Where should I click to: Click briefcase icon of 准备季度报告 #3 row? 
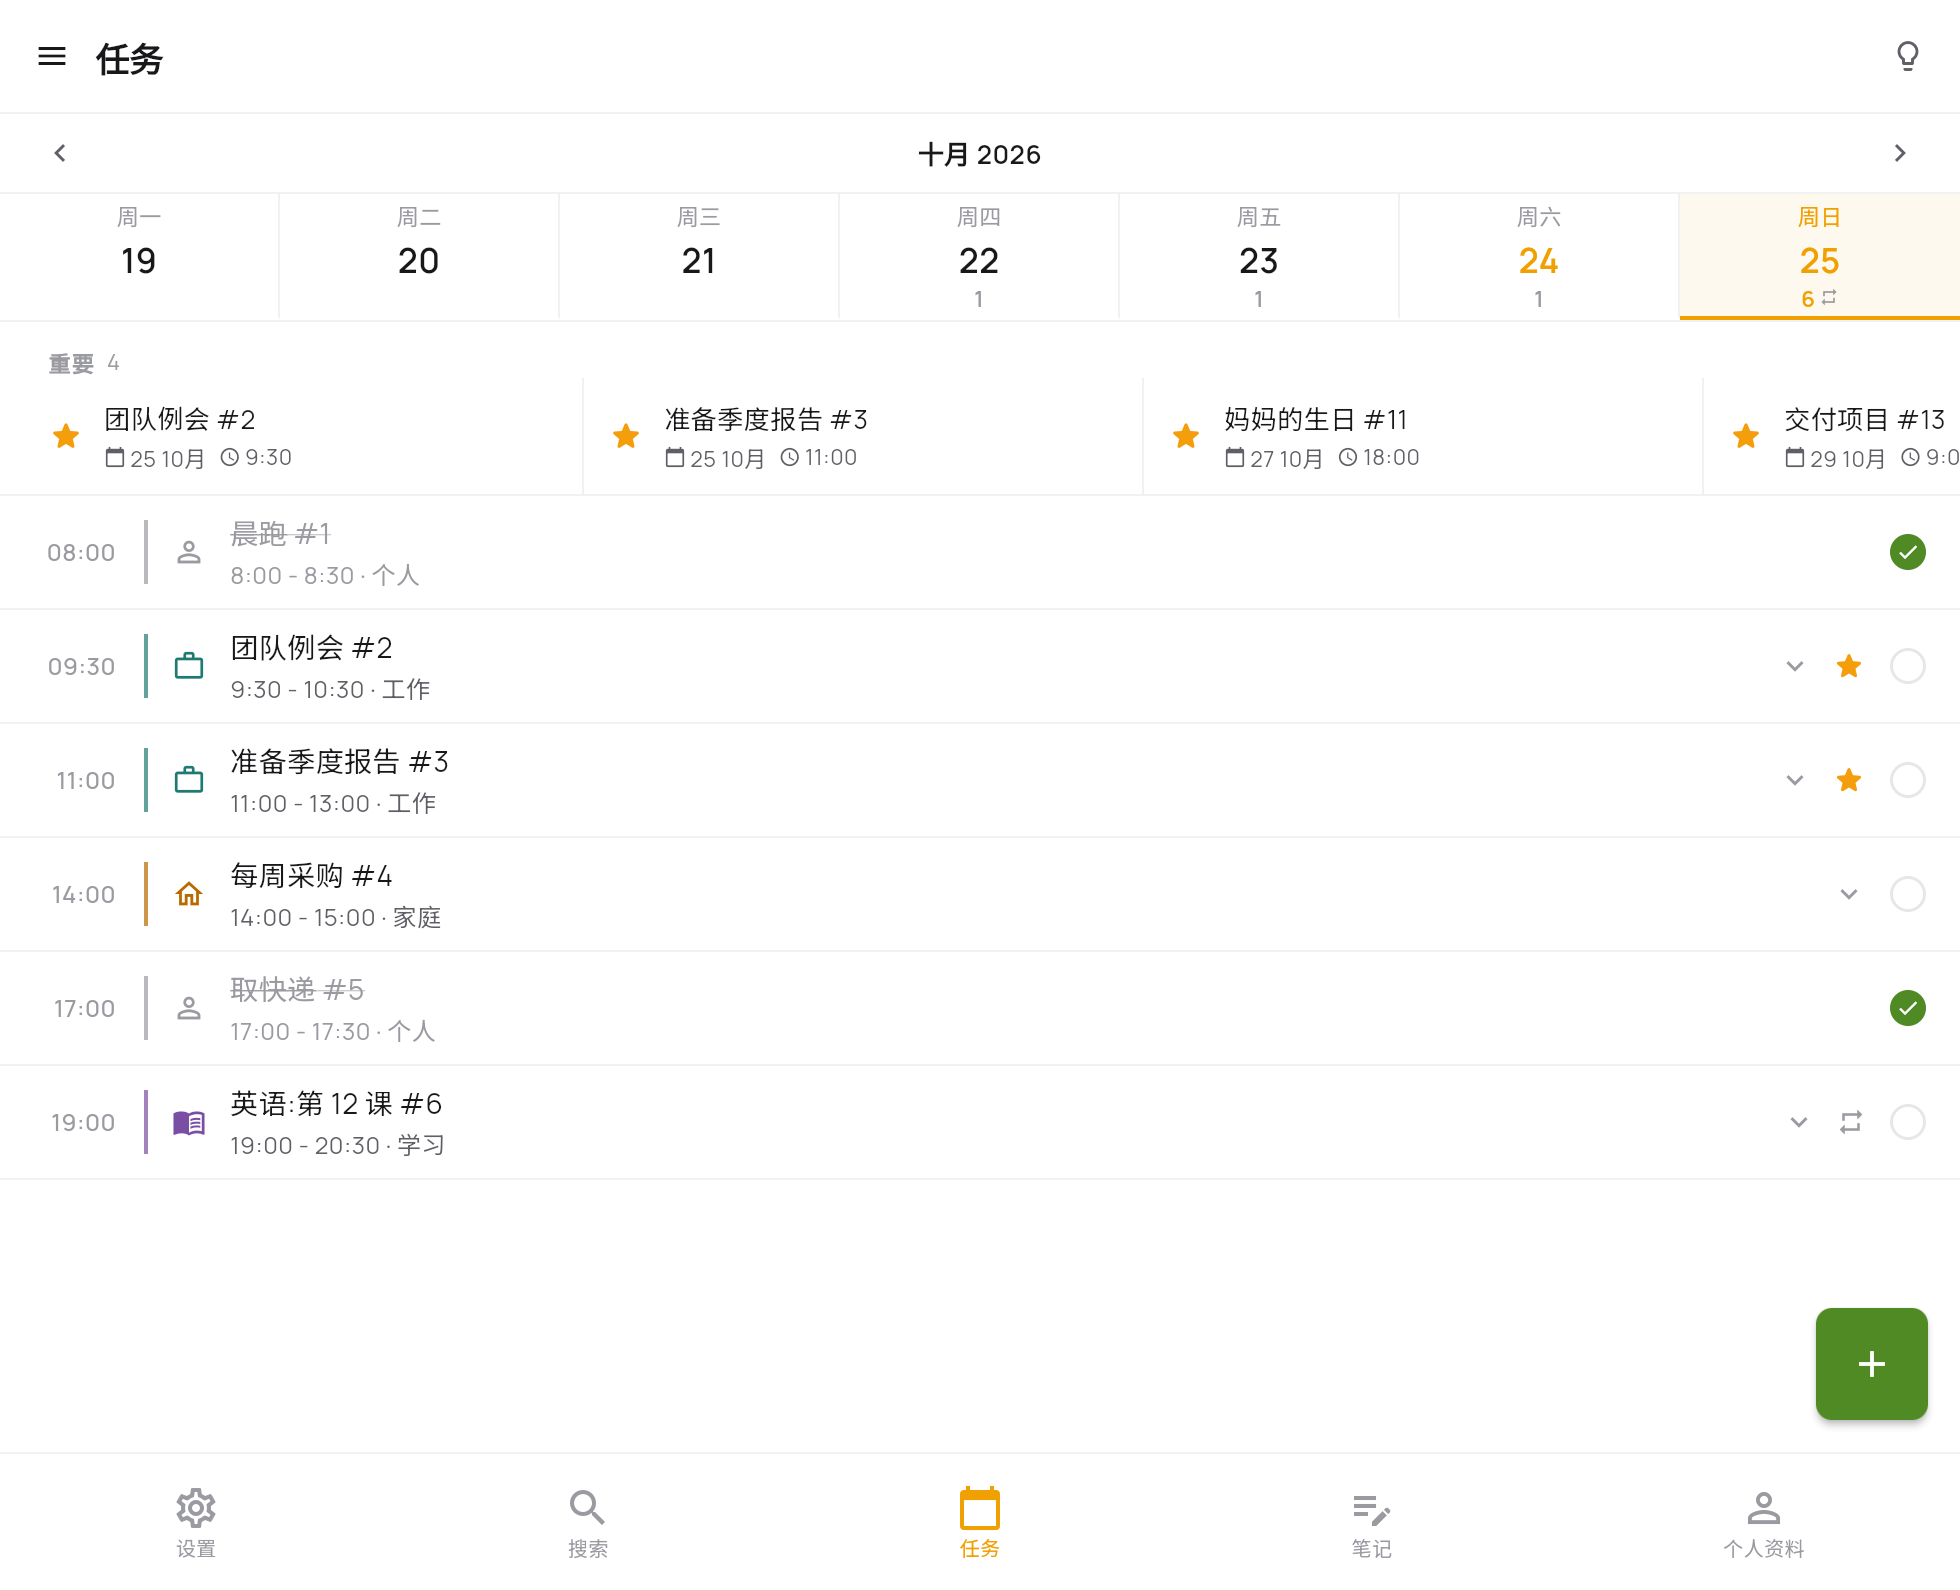(x=189, y=780)
